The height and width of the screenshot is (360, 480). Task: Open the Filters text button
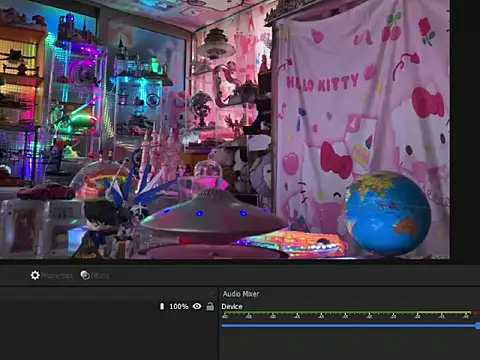click(x=100, y=276)
